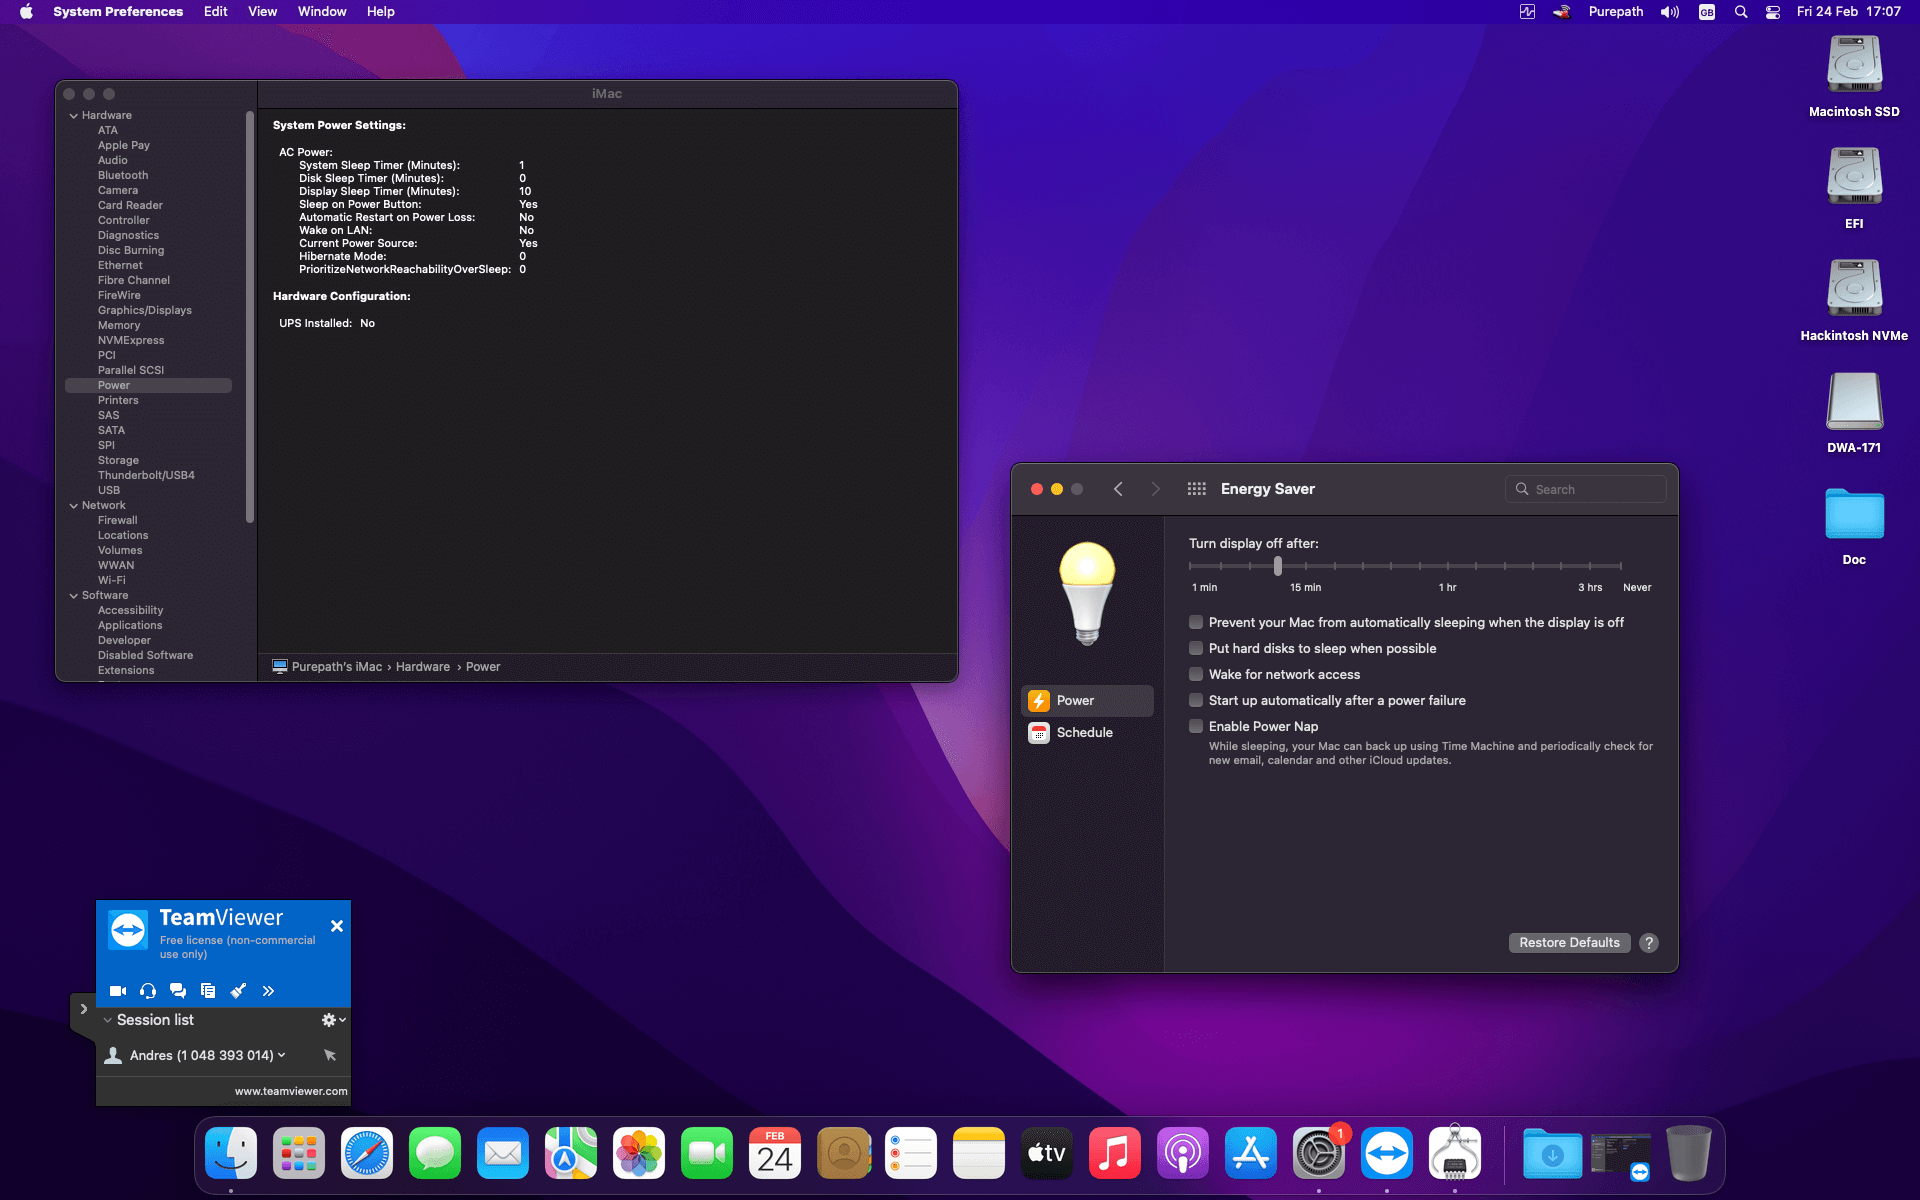Click the TeamViewer file transfer icon
Screen dimensions: 1920x1200
[208, 991]
